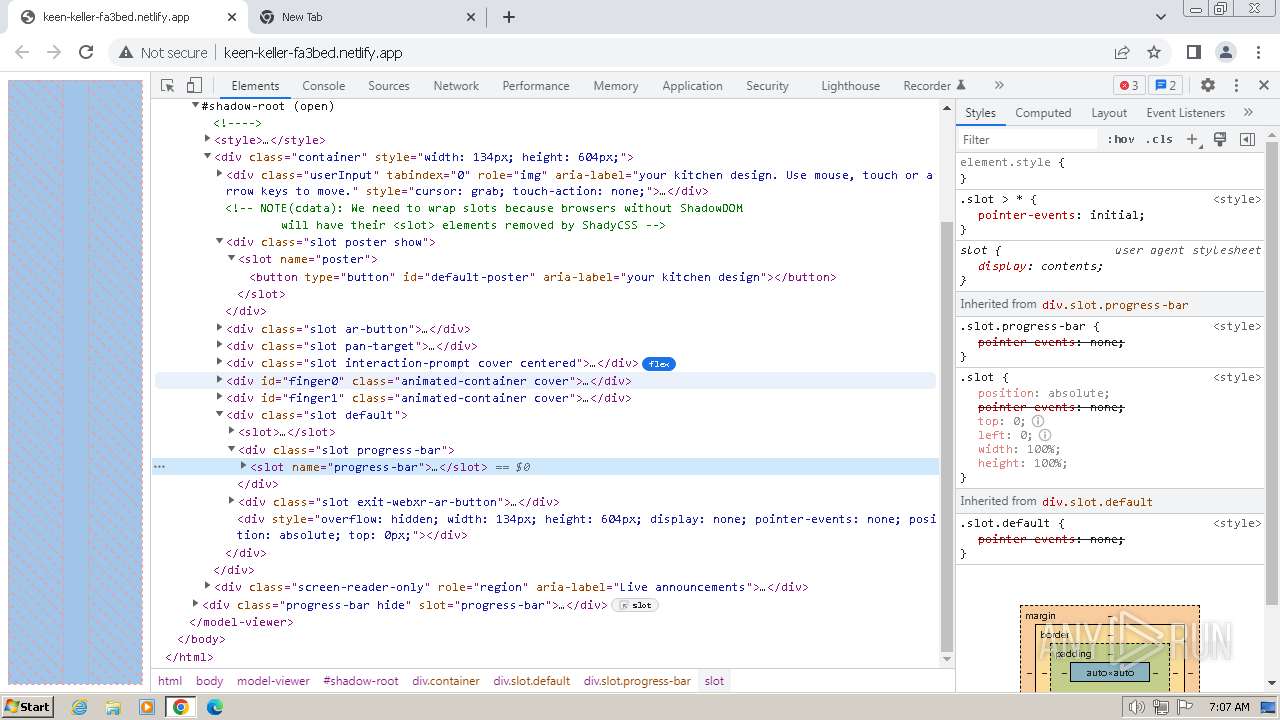The height and width of the screenshot is (720, 1280).
Task: Expand the screen-reader-only div node
Action: (x=208, y=587)
